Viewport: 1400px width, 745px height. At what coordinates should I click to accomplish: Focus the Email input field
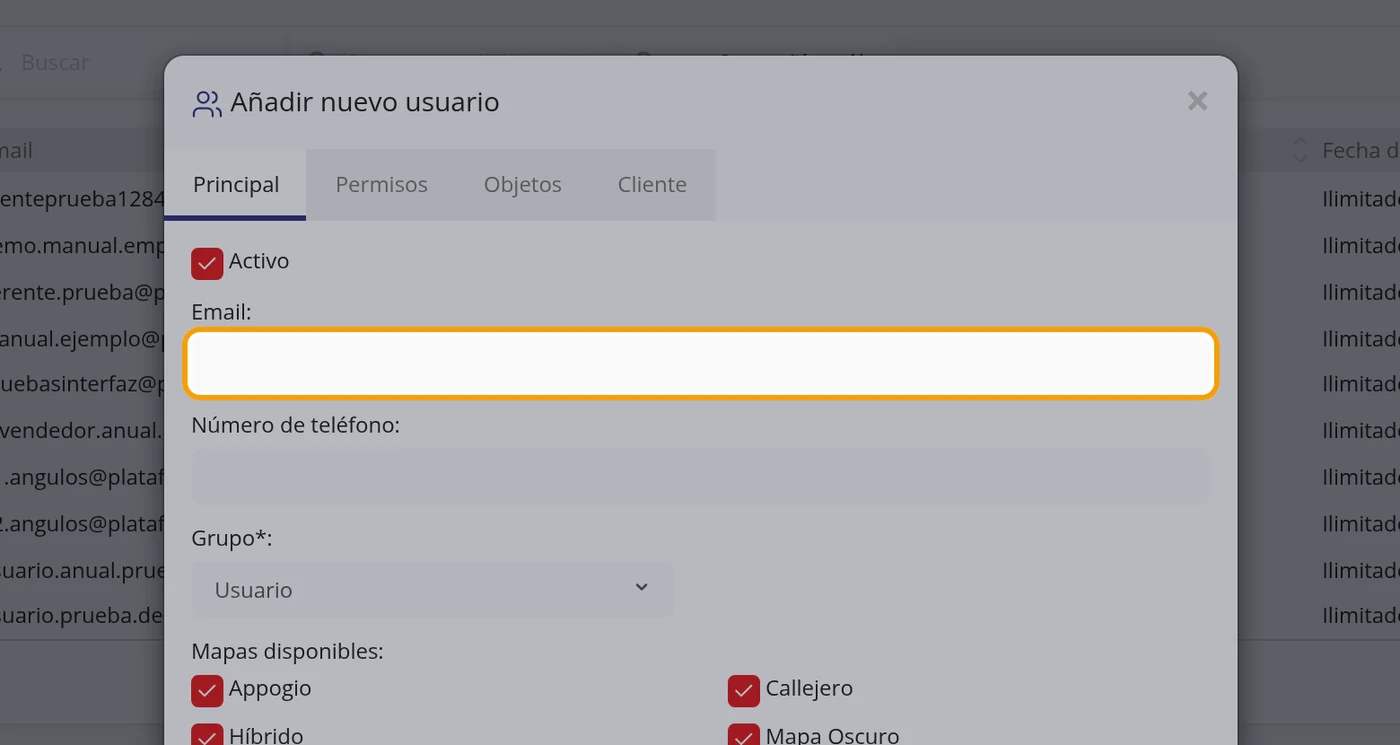pyautogui.click(x=701, y=363)
